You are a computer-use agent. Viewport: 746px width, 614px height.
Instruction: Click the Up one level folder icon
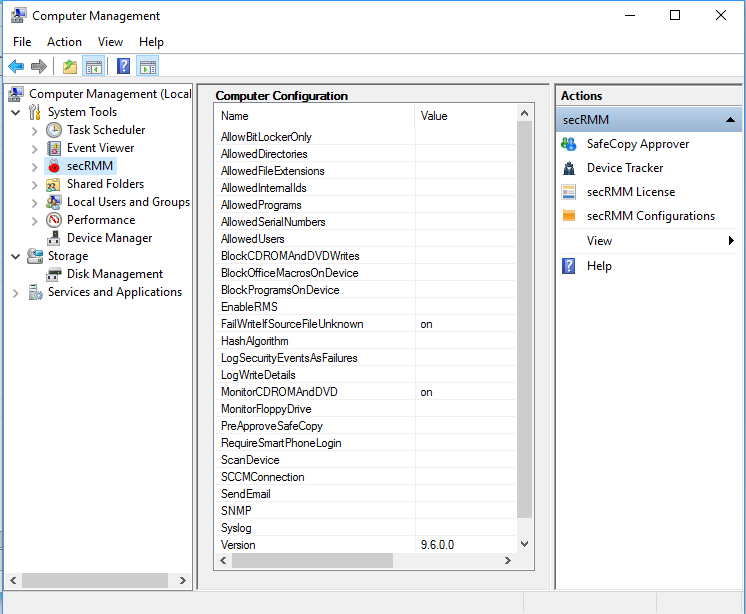click(70, 67)
